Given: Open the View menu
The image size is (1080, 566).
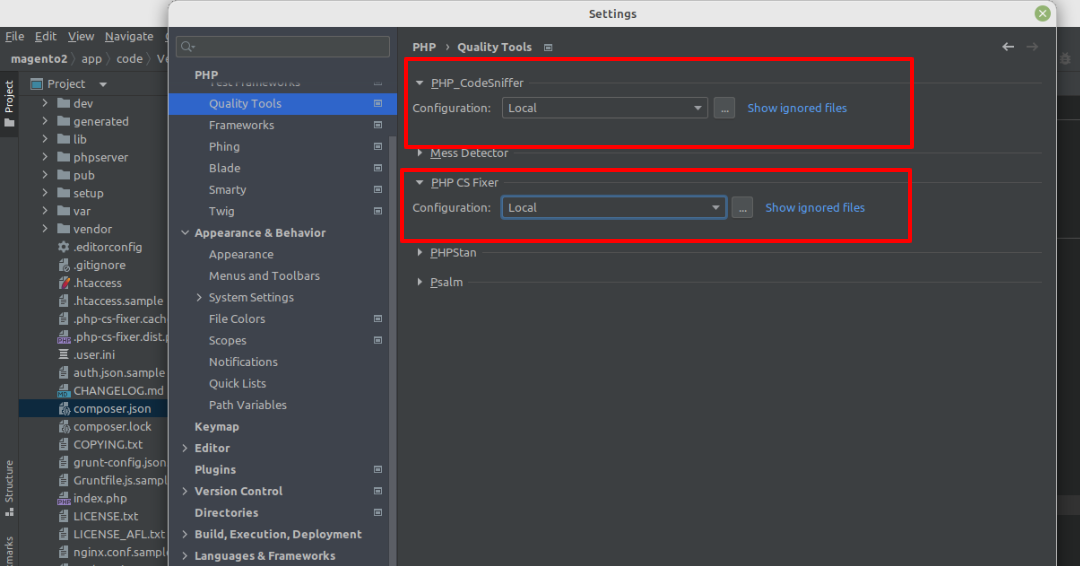Looking at the screenshot, I should (x=81, y=36).
